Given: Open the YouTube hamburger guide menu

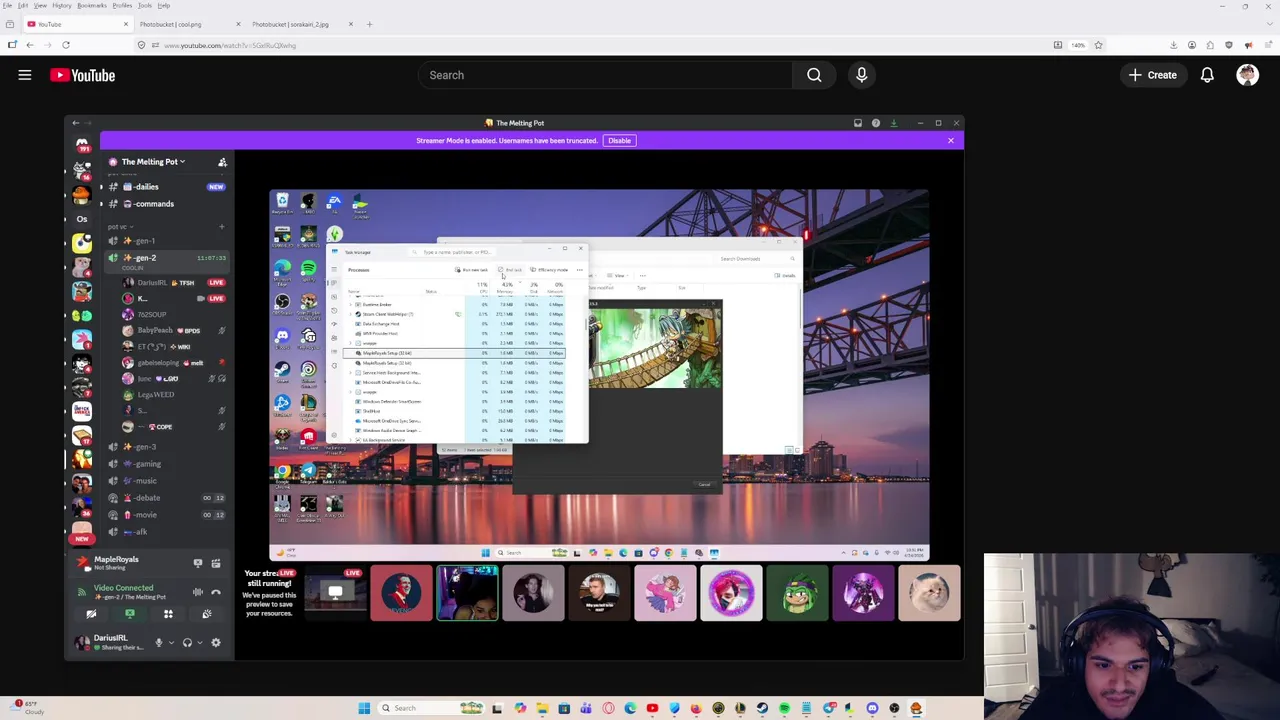Looking at the screenshot, I should coord(25,75).
